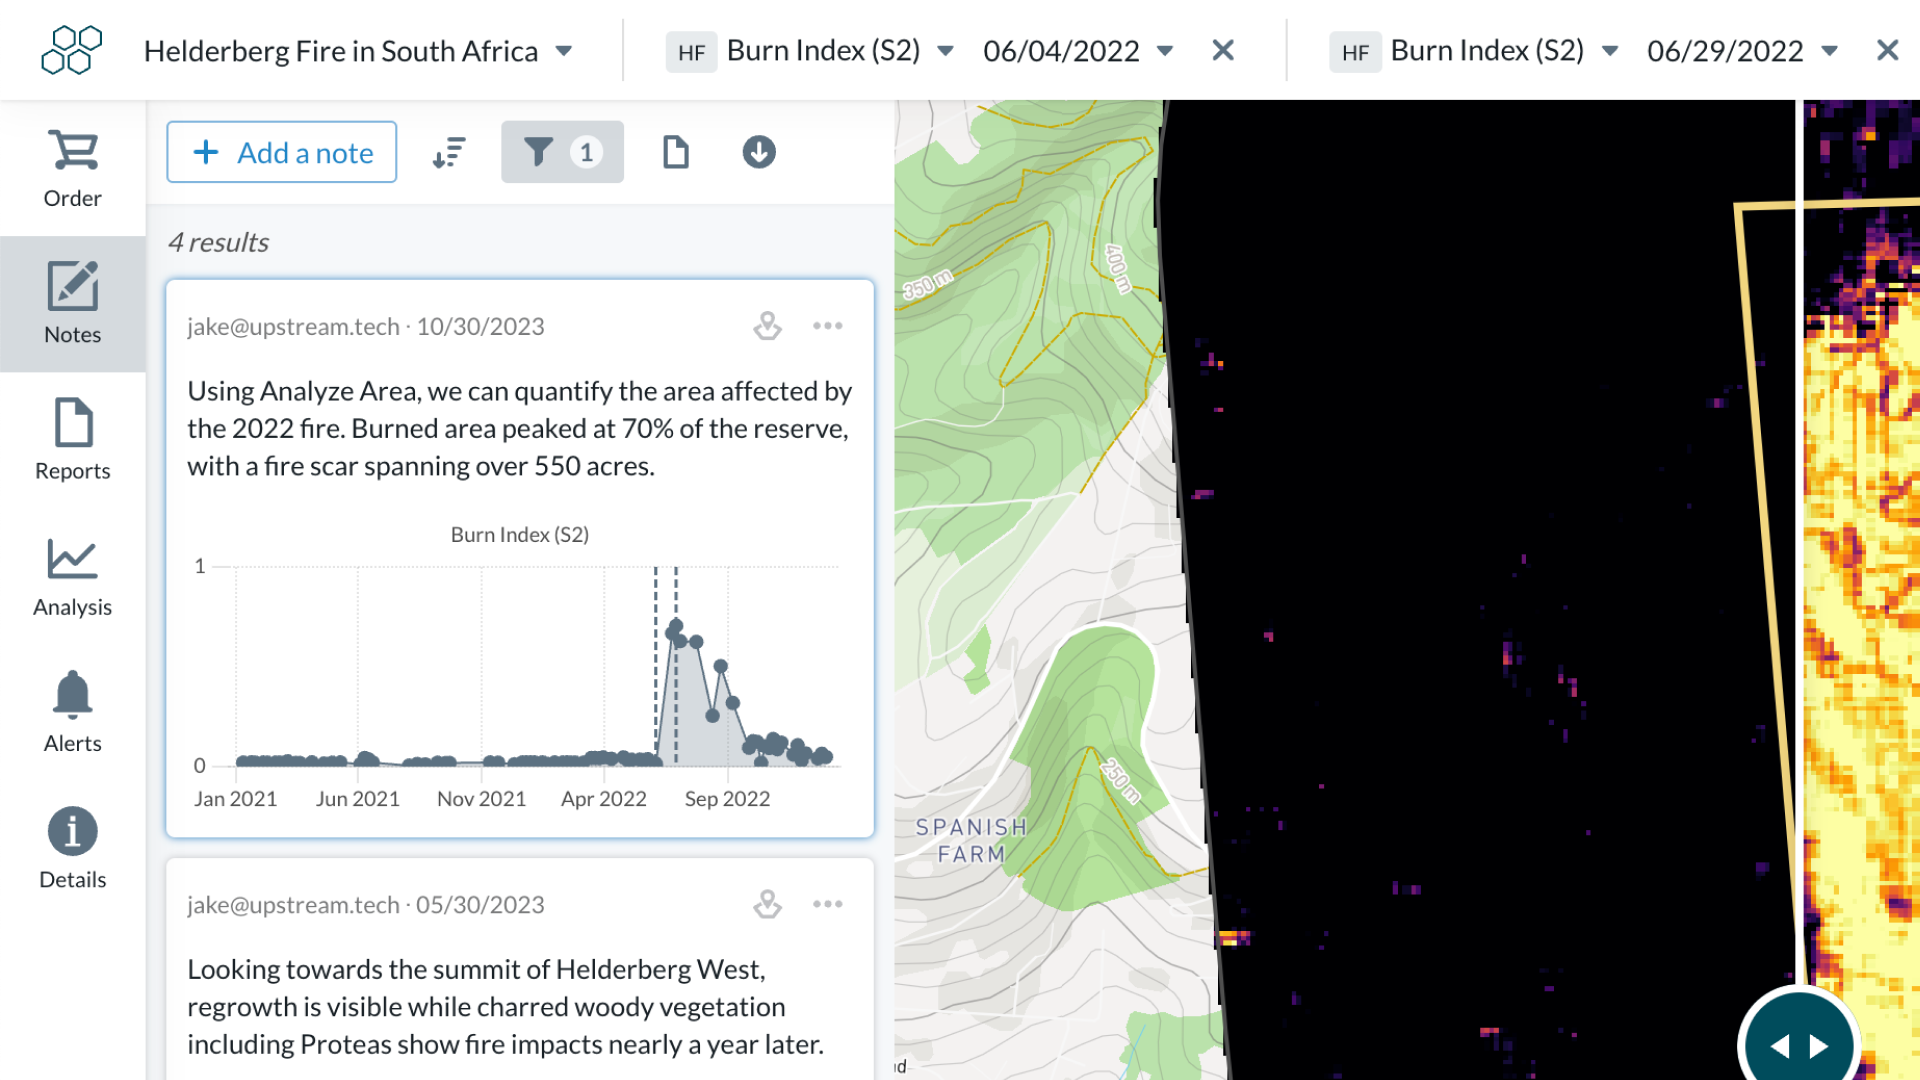Open the Alerts bell panel
The height and width of the screenshot is (1080, 1920).
(72, 713)
